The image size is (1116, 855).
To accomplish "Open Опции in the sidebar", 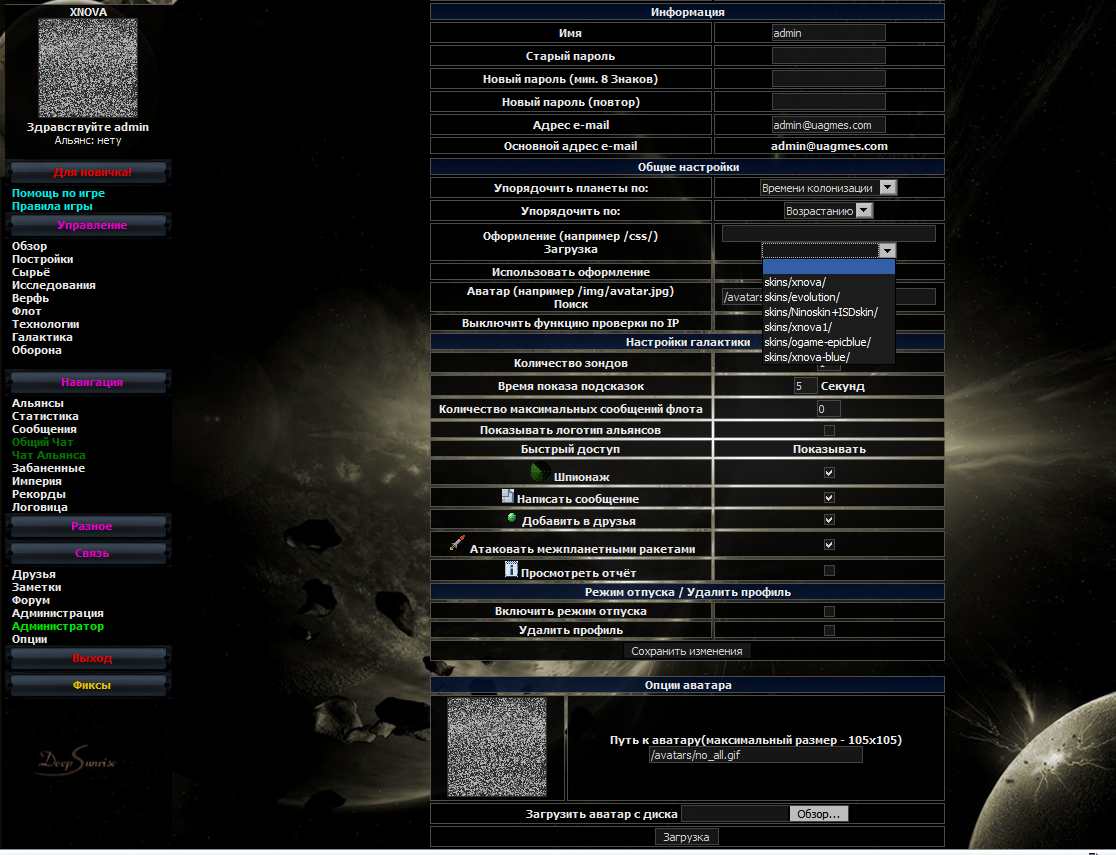I will tap(29, 639).
